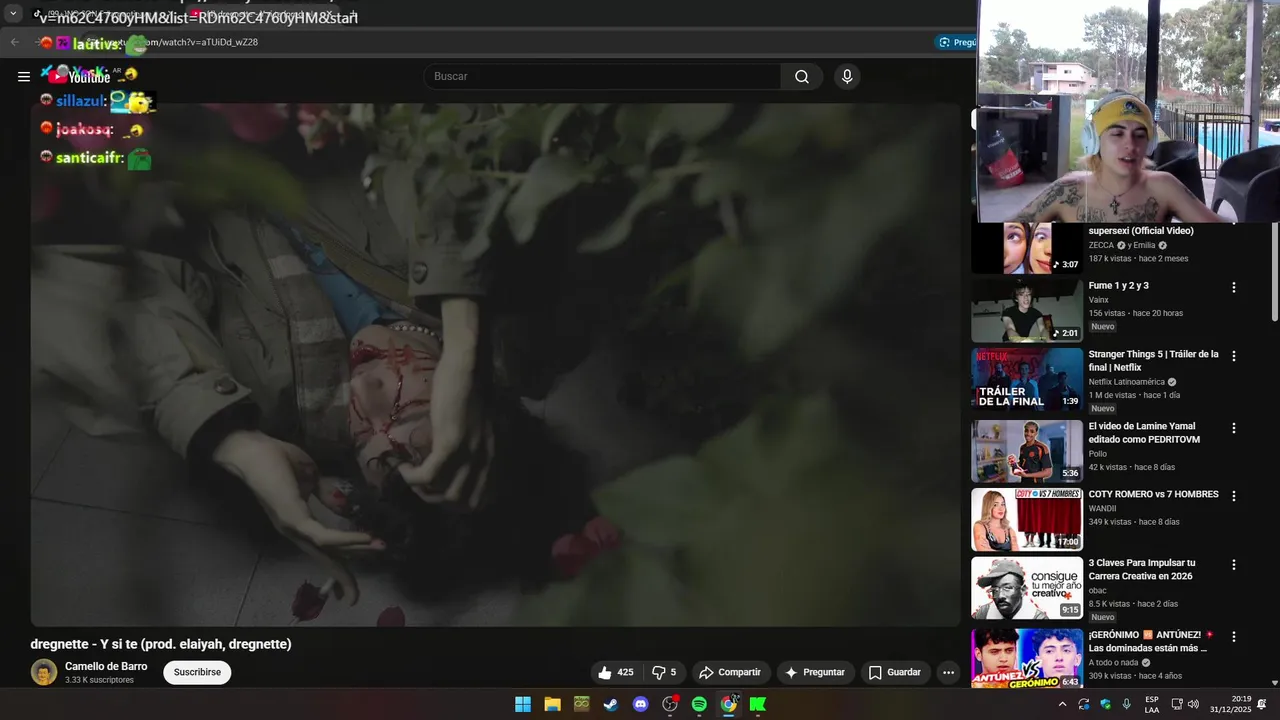Open Spotify from the taskbar
This screenshot has width=1280, height=720.
click(x=699, y=704)
